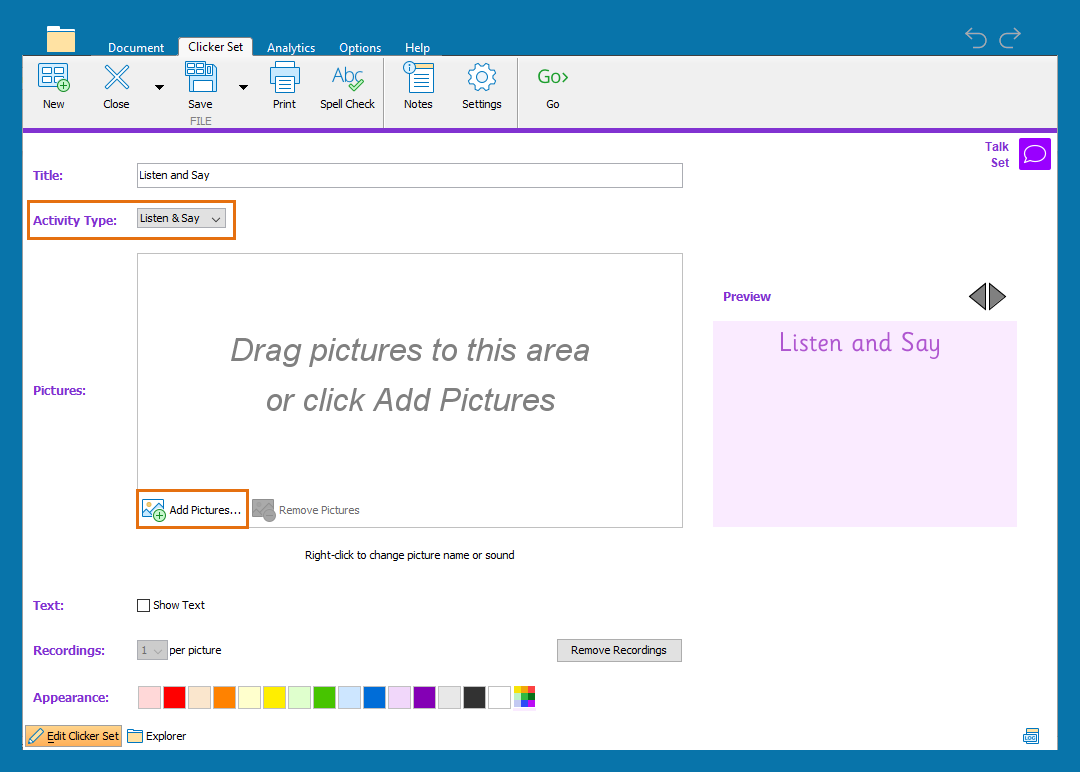The width and height of the screenshot is (1080, 772).
Task: Click the undo arrow at top right
Action: (976, 38)
